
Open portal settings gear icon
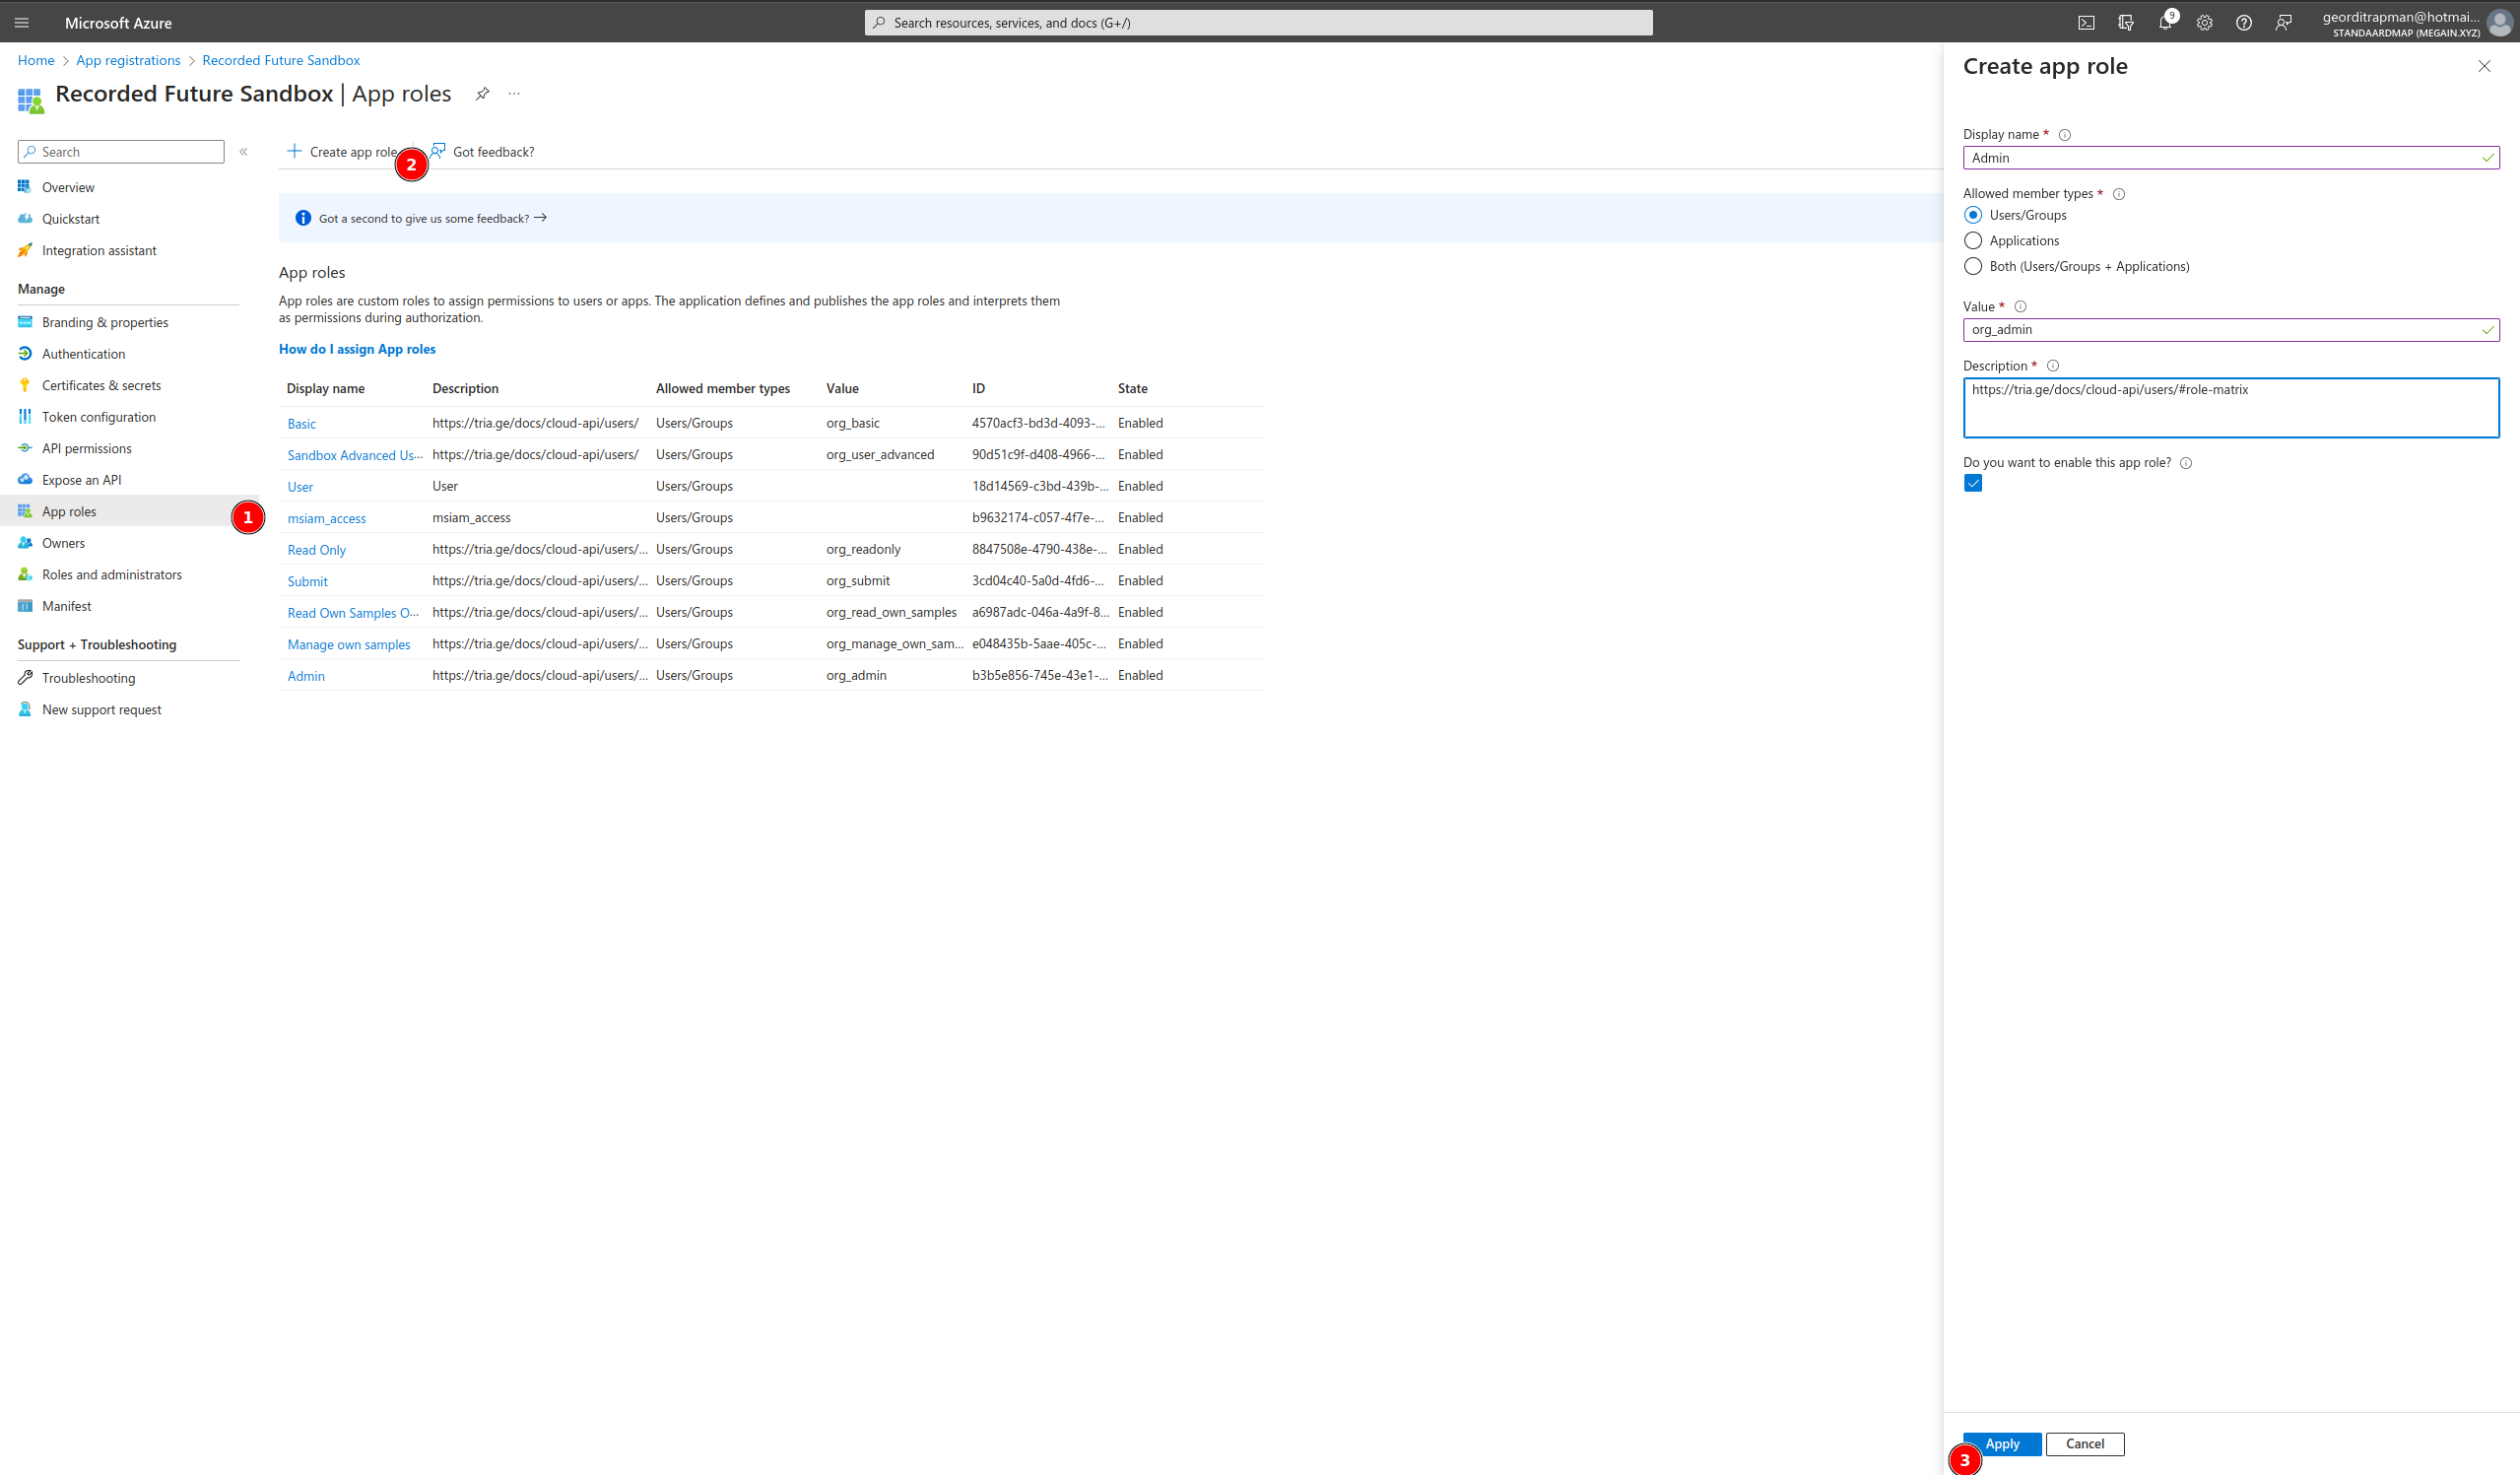tap(2204, 23)
